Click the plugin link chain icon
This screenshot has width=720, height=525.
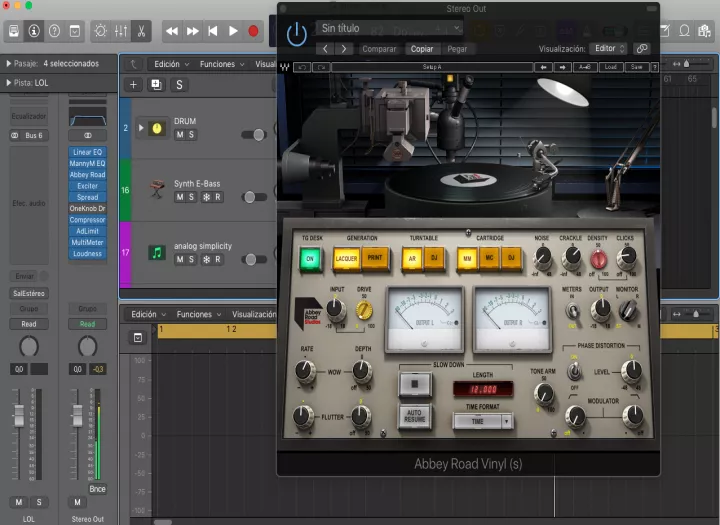pyautogui.click(x=642, y=49)
